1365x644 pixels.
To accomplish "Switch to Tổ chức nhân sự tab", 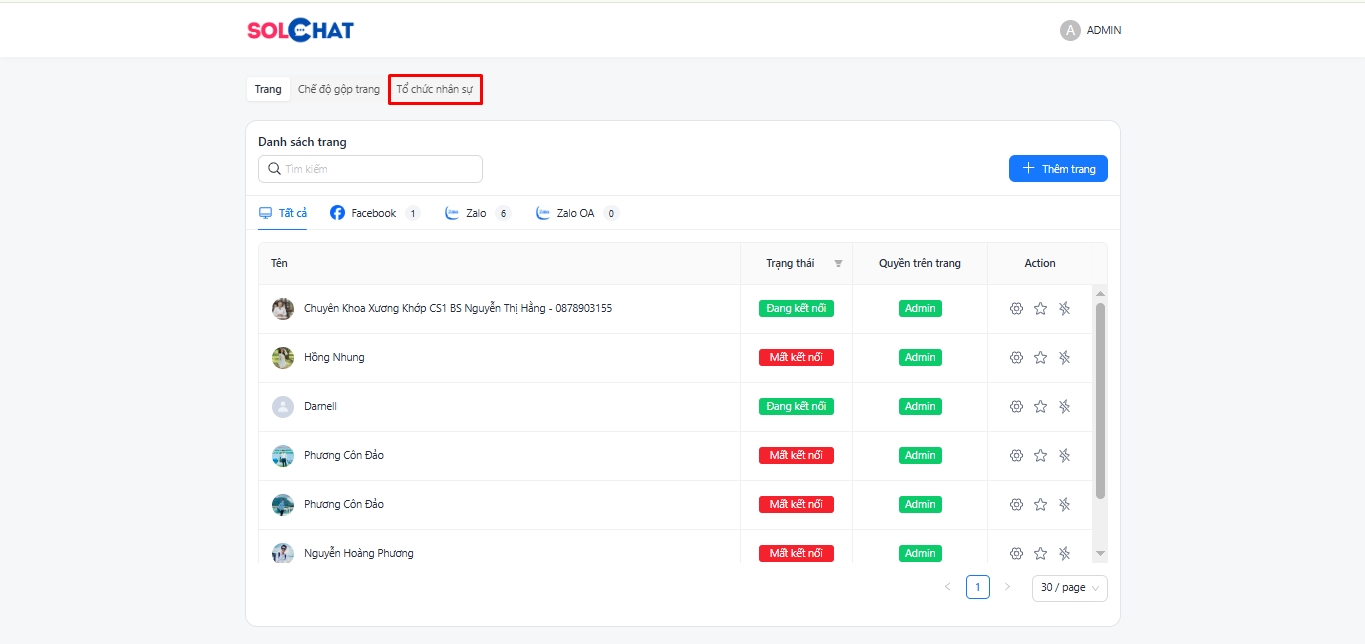I will click(x=435, y=89).
